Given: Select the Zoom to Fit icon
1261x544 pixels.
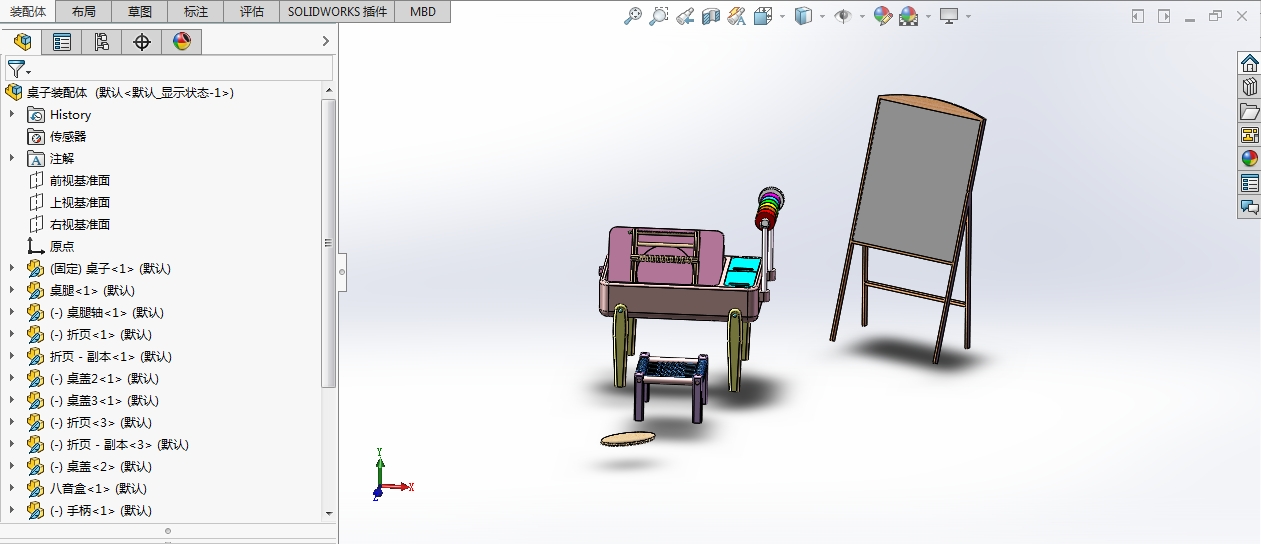Looking at the screenshot, I should tap(633, 16).
